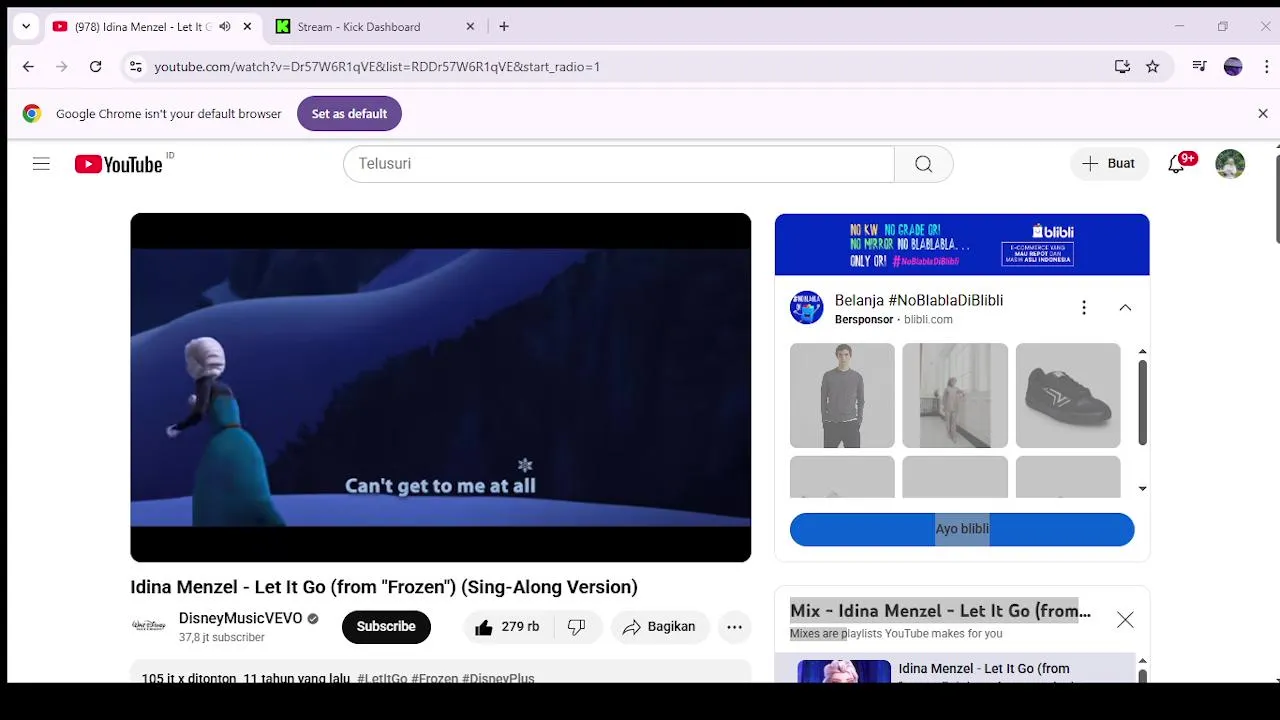
Task: Open more actions menu below video
Action: click(734, 627)
